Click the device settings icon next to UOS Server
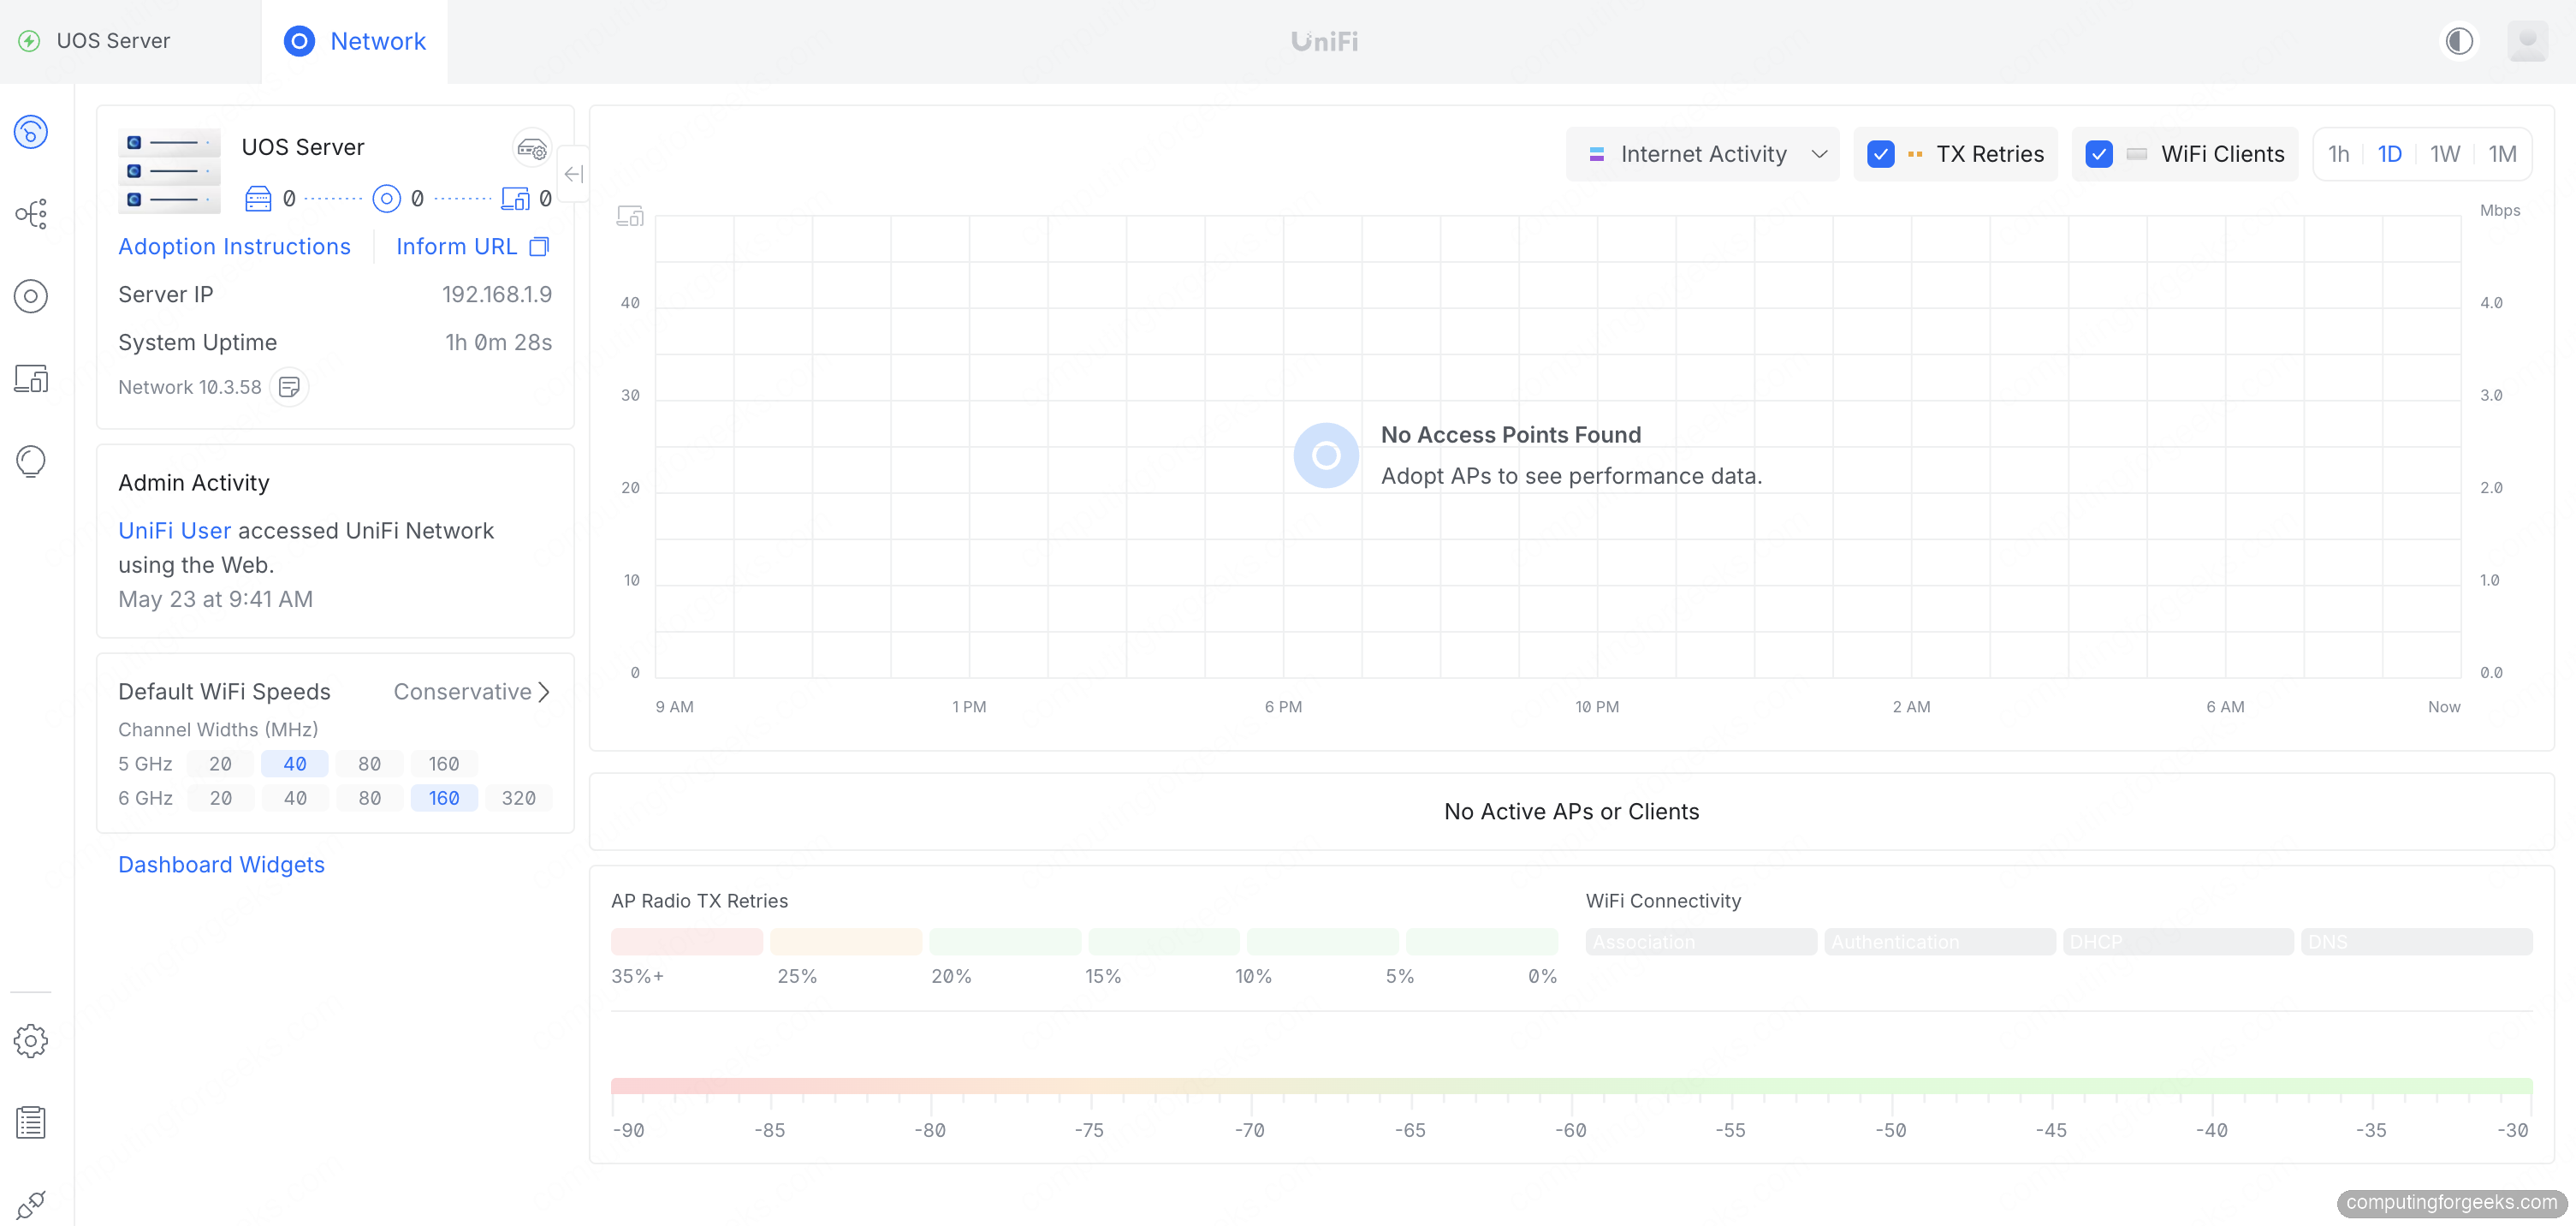 coord(532,149)
